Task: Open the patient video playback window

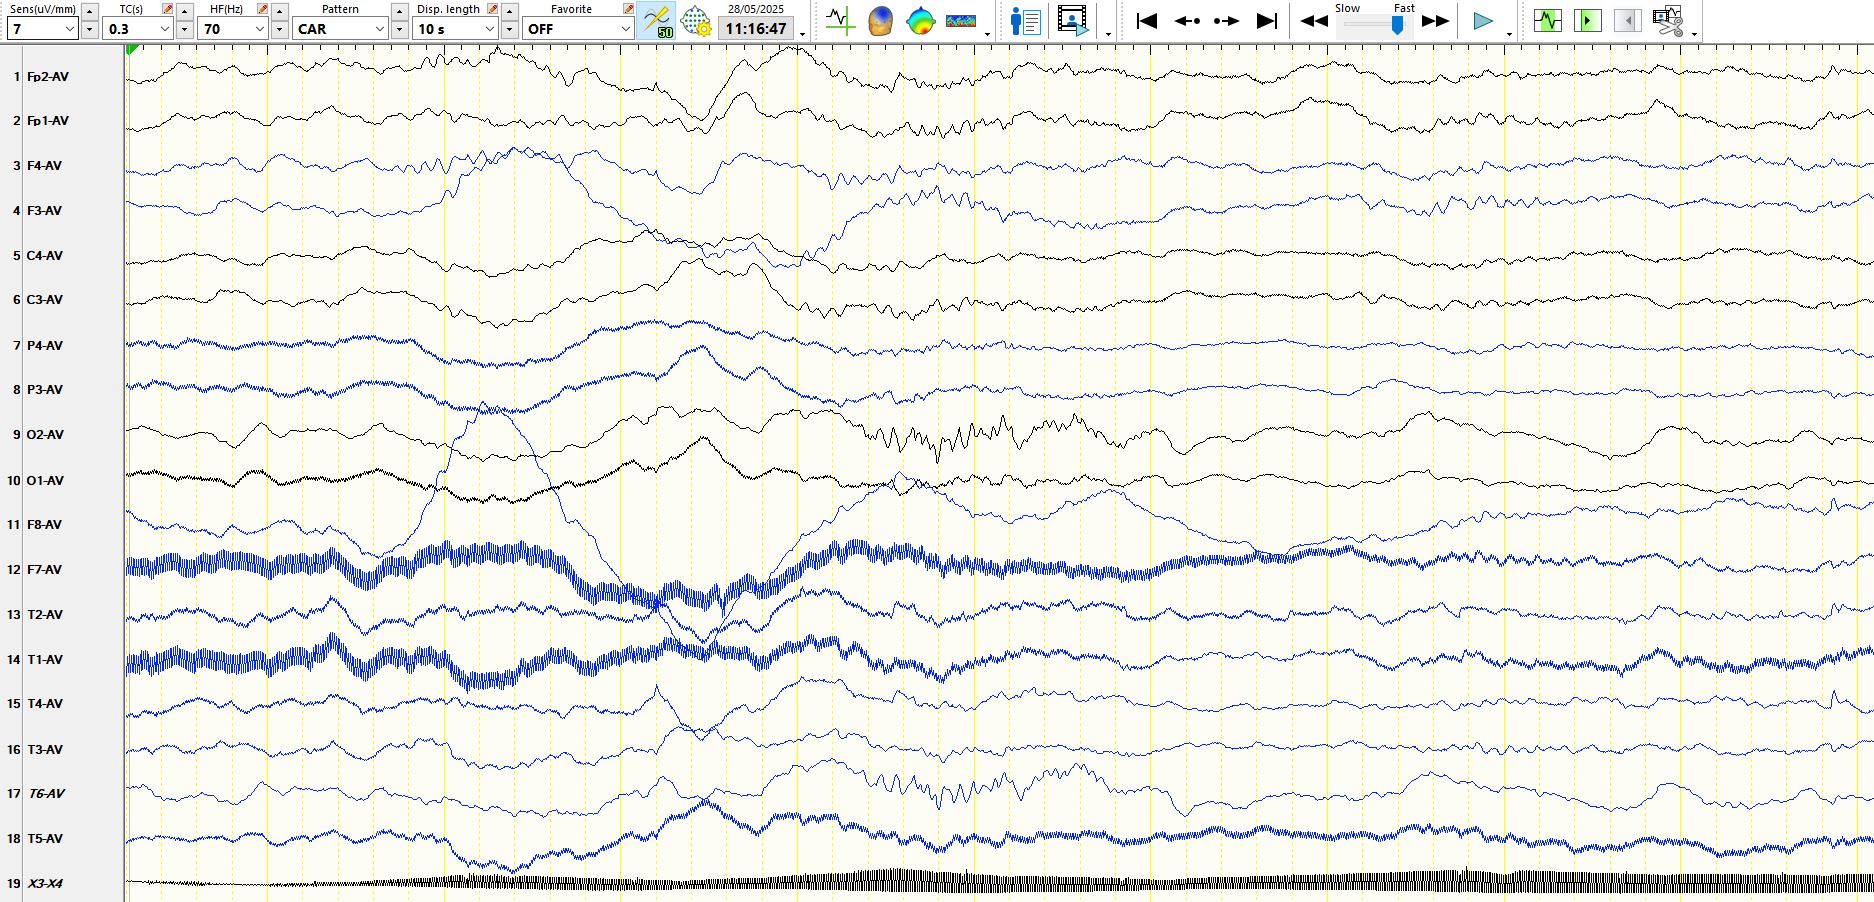Action: [1072, 21]
